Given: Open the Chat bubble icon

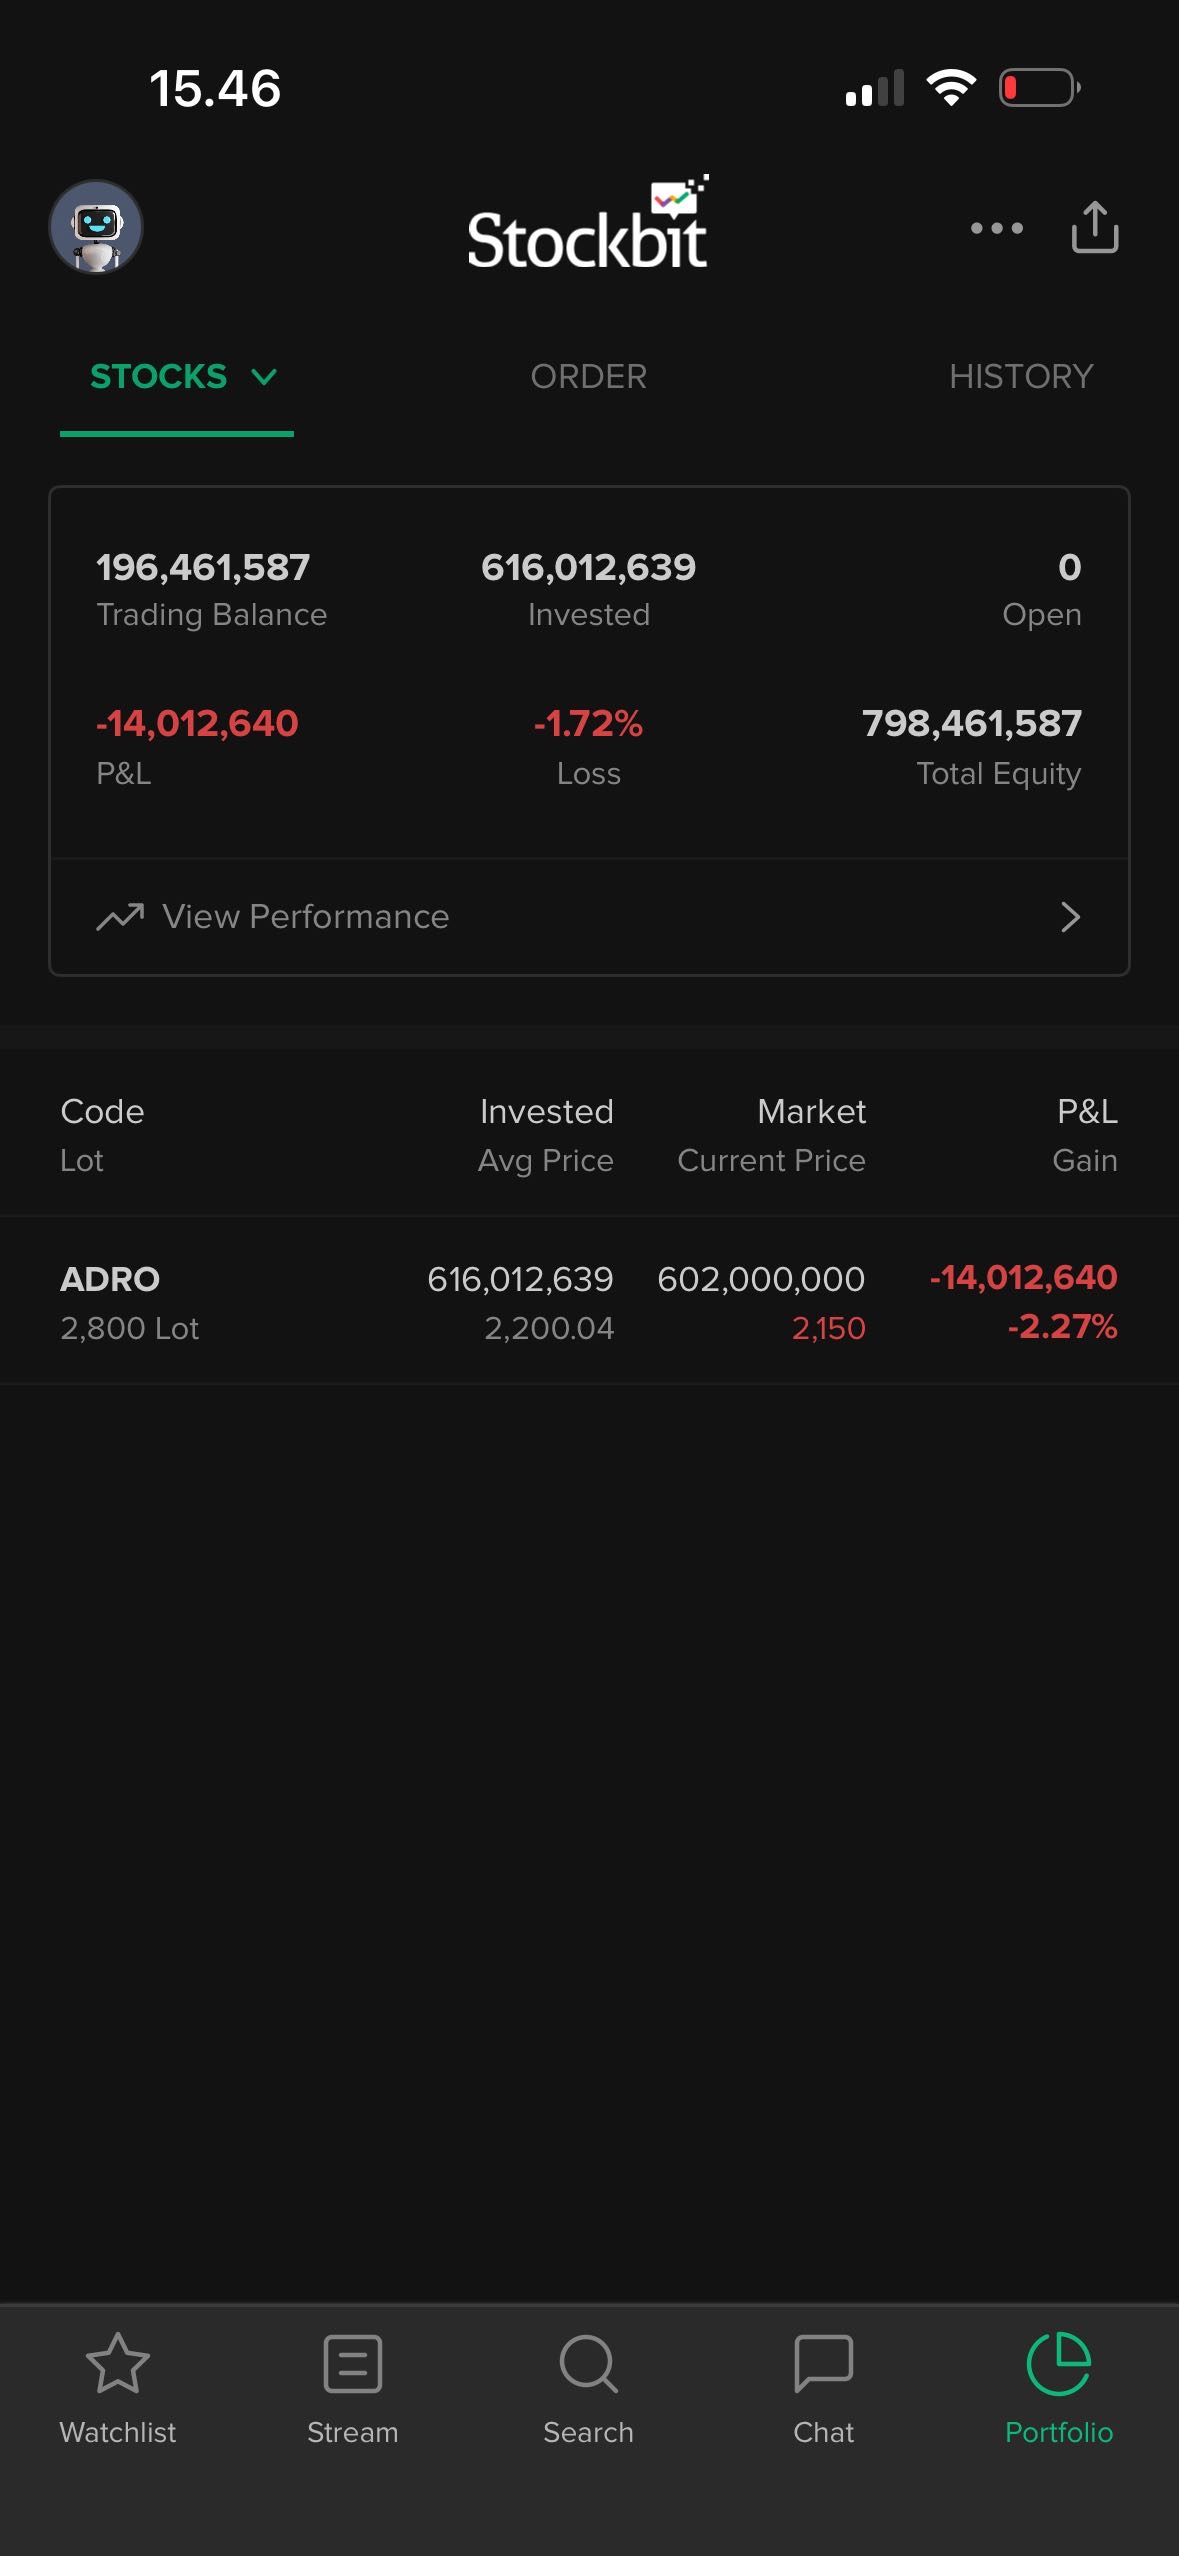Looking at the screenshot, I should pos(823,2364).
